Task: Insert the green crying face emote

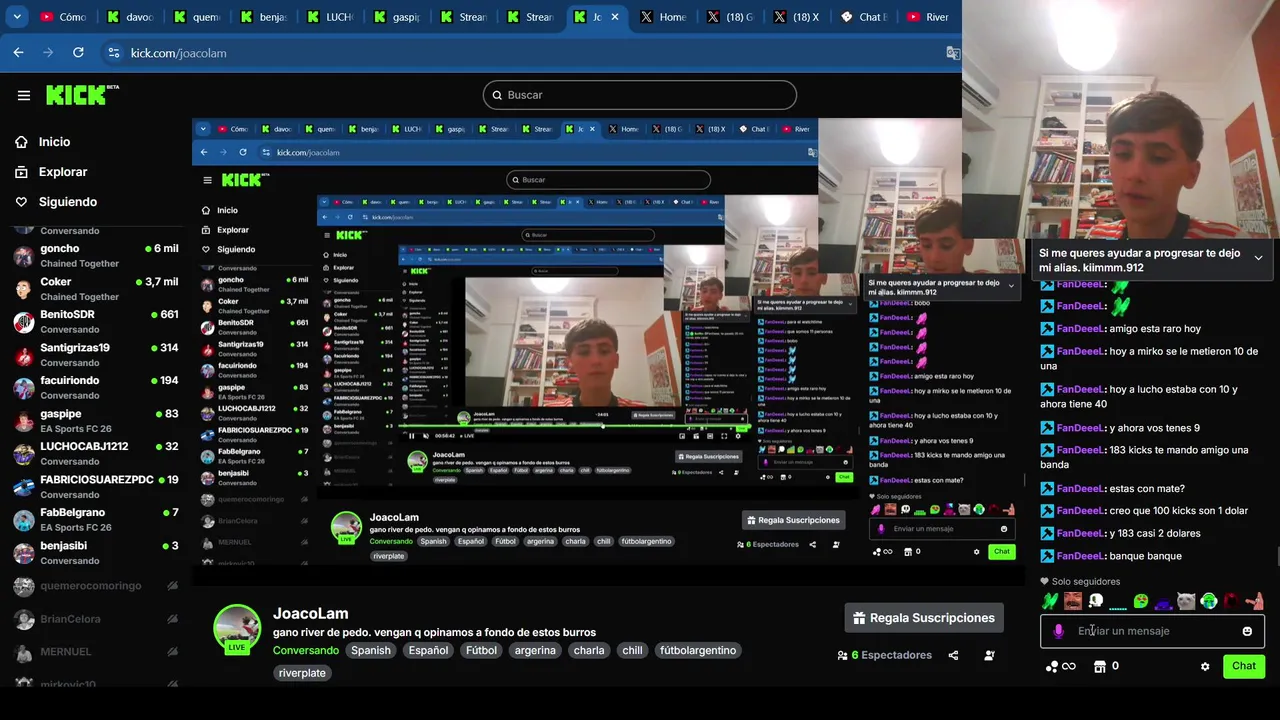Action: click(1141, 601)
